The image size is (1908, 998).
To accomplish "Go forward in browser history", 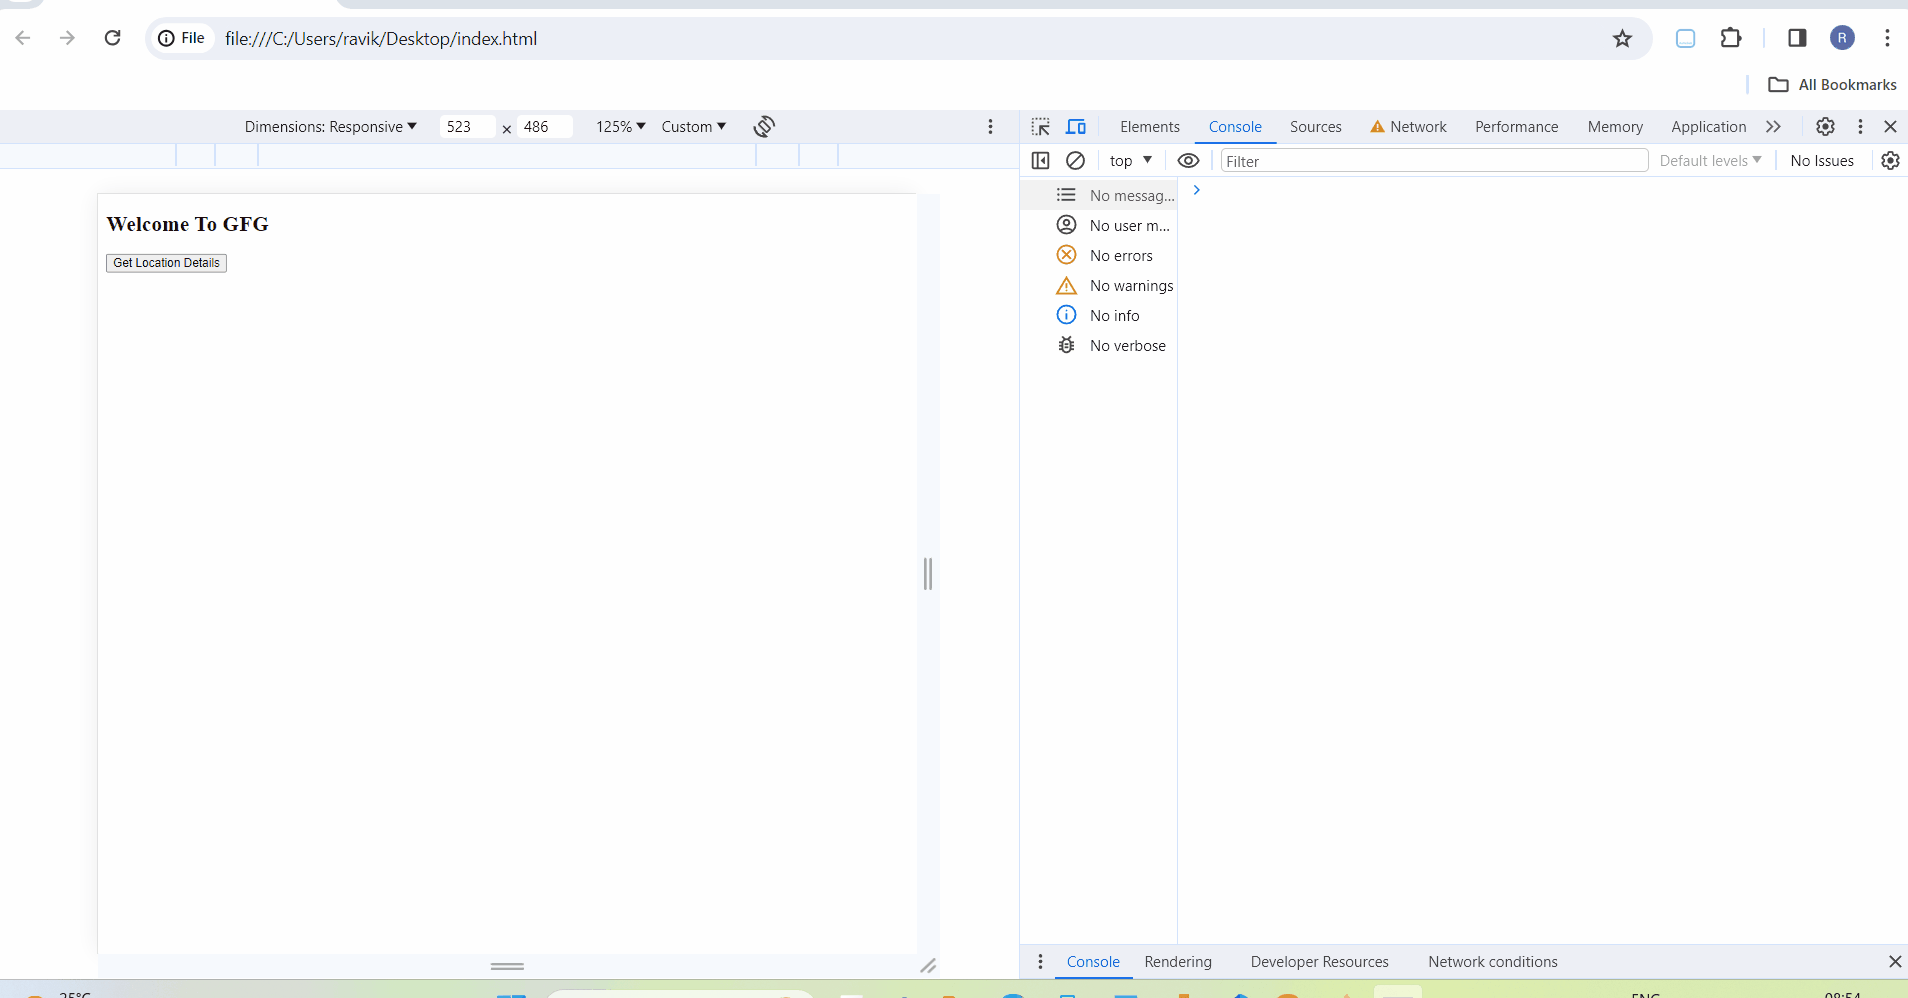I will [x=67, y=38].
